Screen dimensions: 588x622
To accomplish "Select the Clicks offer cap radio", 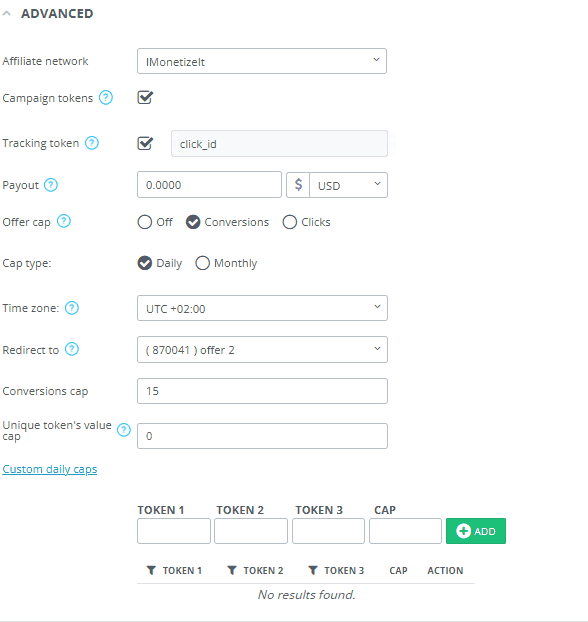I will point(290,222).
